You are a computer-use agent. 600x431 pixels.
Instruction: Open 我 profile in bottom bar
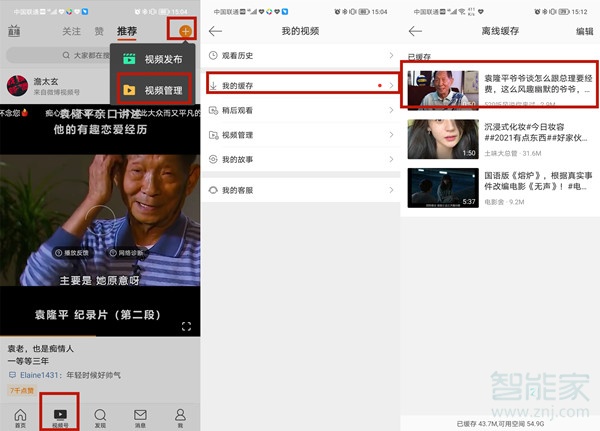point(180,418)
